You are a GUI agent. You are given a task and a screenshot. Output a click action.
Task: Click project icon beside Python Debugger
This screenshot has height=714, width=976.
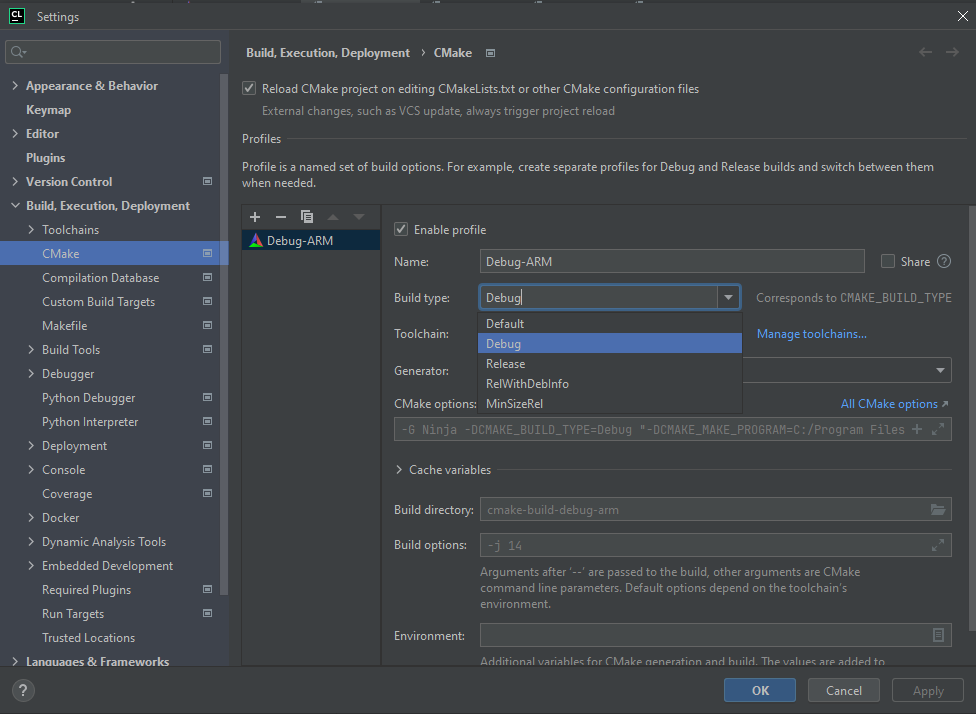pyautogui.click(x=207, y=397)
